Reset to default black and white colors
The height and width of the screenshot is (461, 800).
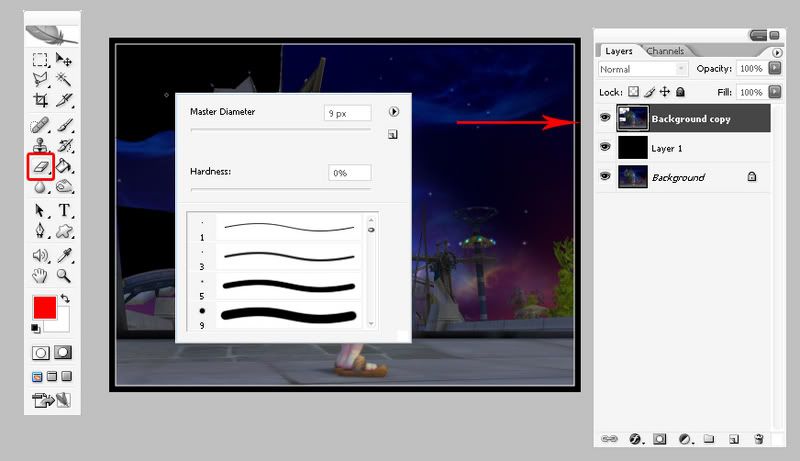[x=35, y=328]
